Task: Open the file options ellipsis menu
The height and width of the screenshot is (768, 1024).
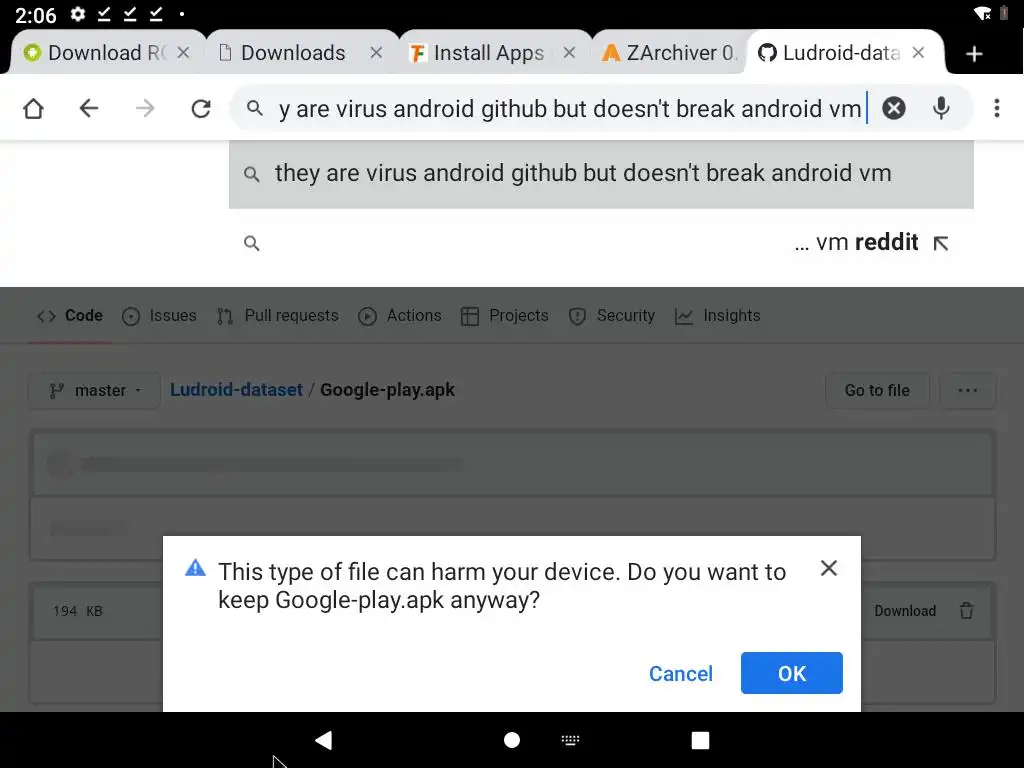Action: click(967, 391)
